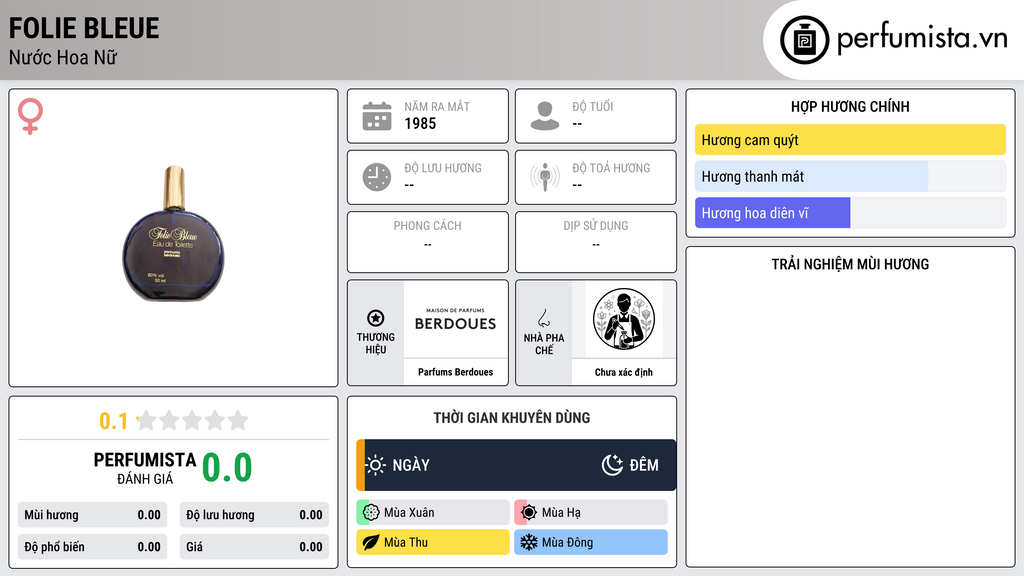Viewport: 1024px width, 576px height.
Task: Click the Trải nghiệm mùi hương heading
Action: pos(850,264)
